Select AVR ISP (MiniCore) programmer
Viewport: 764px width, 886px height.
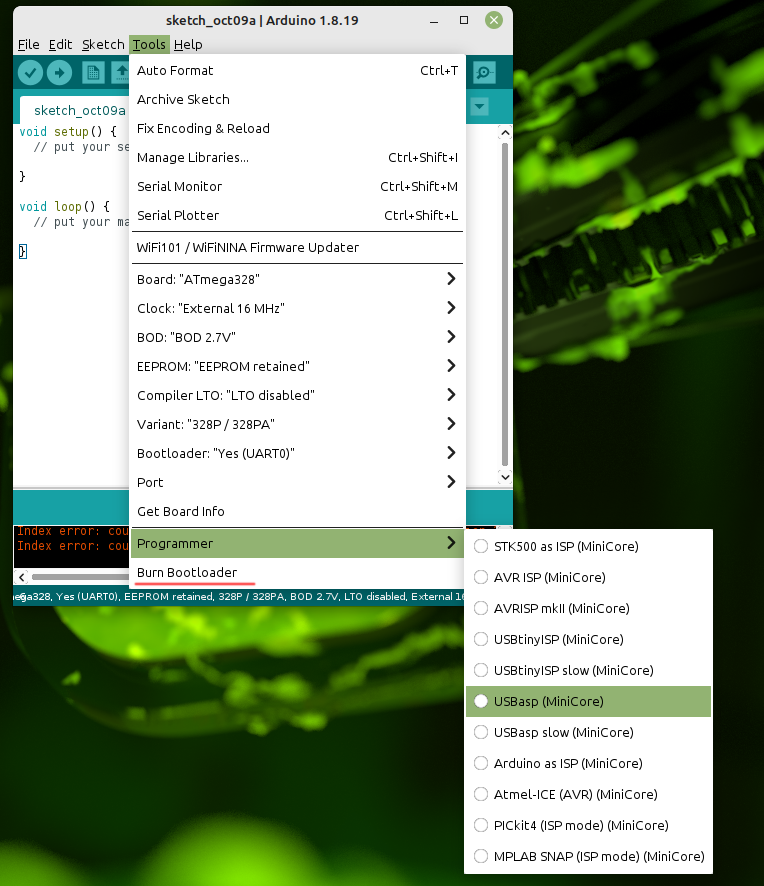588,577
